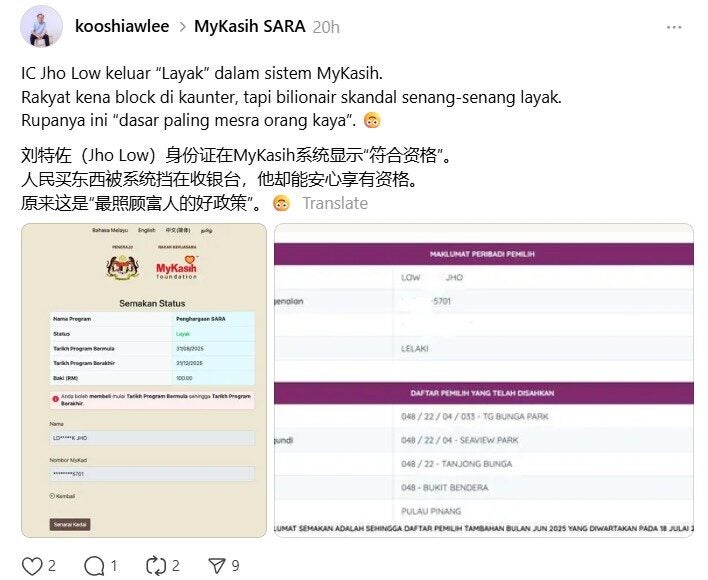Click the MyKasih Foundation logo
The height and width of the screenshot is (580, 708).
177,267
